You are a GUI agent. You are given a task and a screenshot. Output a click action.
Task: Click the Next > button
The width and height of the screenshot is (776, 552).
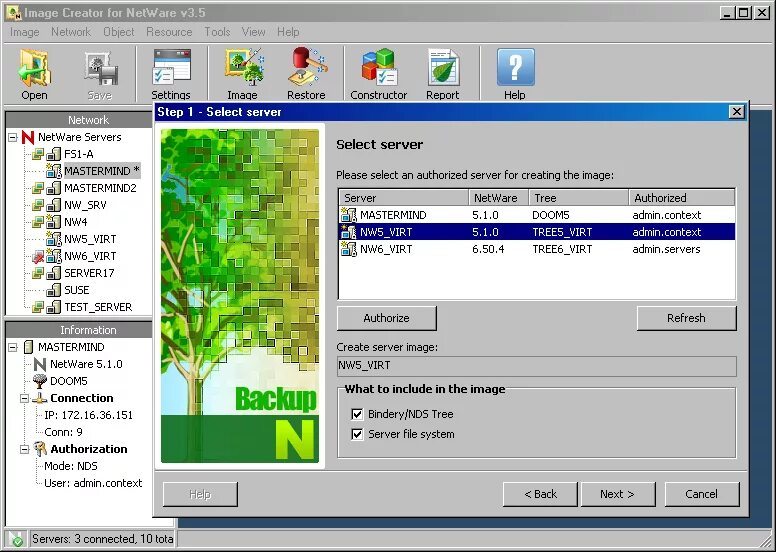click(x=618, y=494)
